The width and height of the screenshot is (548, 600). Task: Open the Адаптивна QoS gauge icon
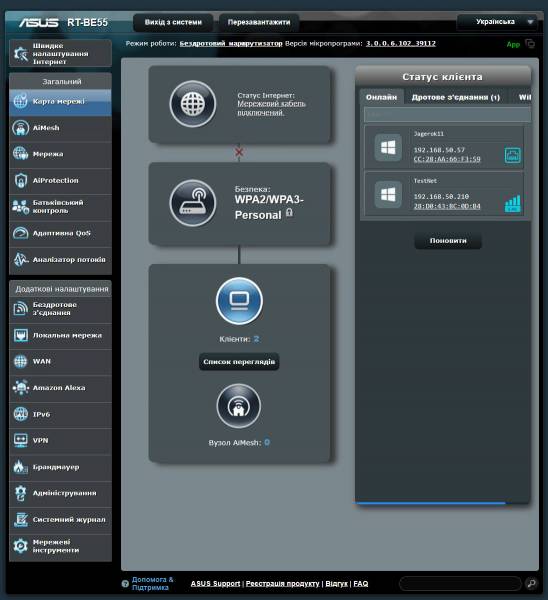pos(21,233)
